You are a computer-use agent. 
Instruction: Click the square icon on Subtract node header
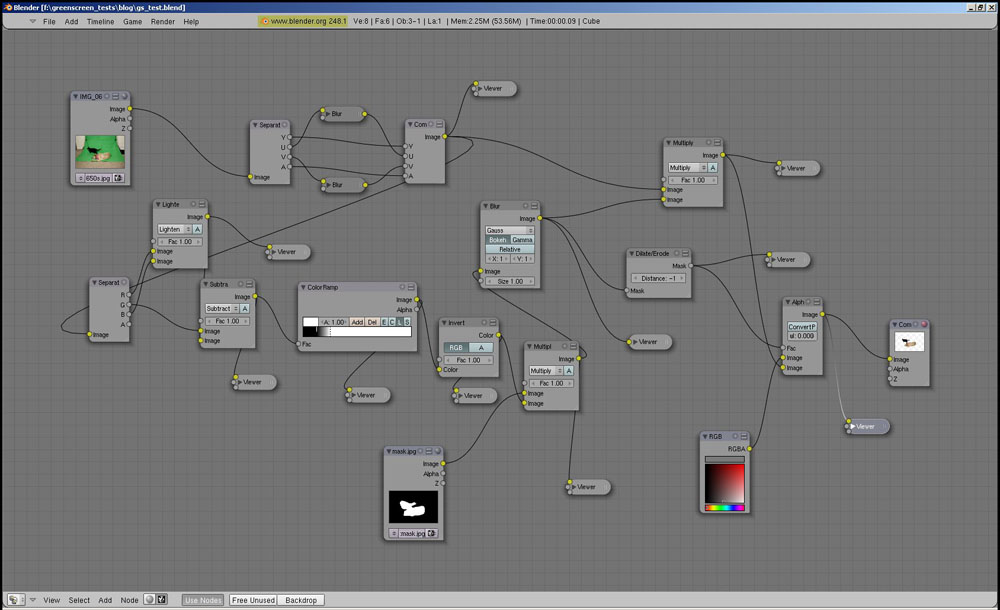pos(249,284)
